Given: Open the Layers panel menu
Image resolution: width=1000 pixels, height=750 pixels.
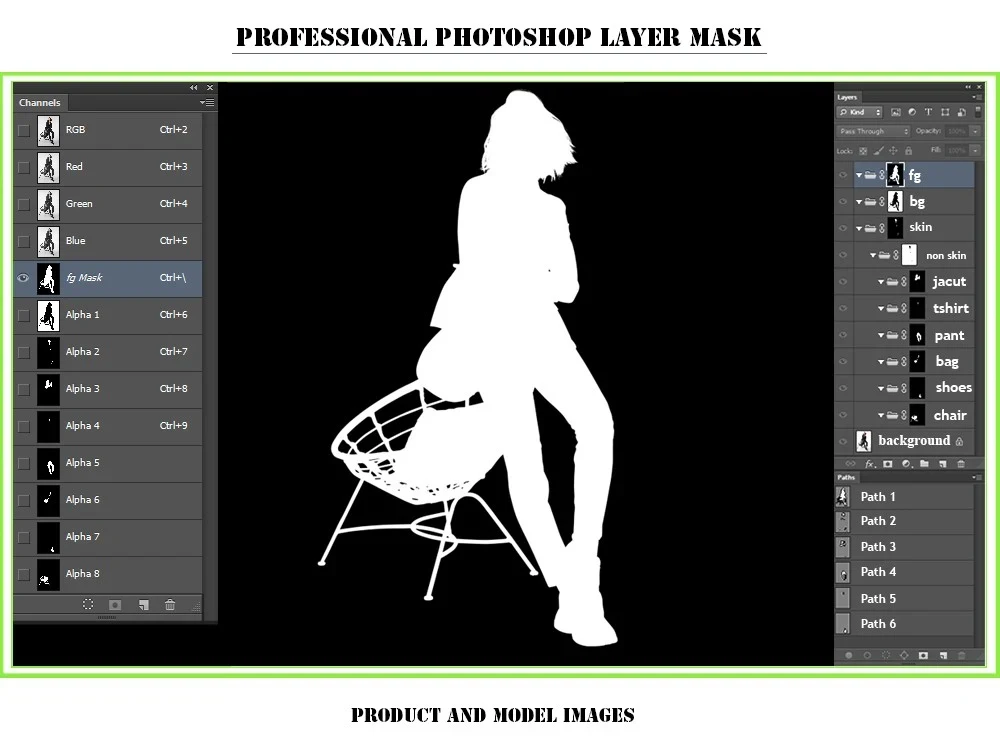Looking at the screenshot, I should (x=977, y=97).
